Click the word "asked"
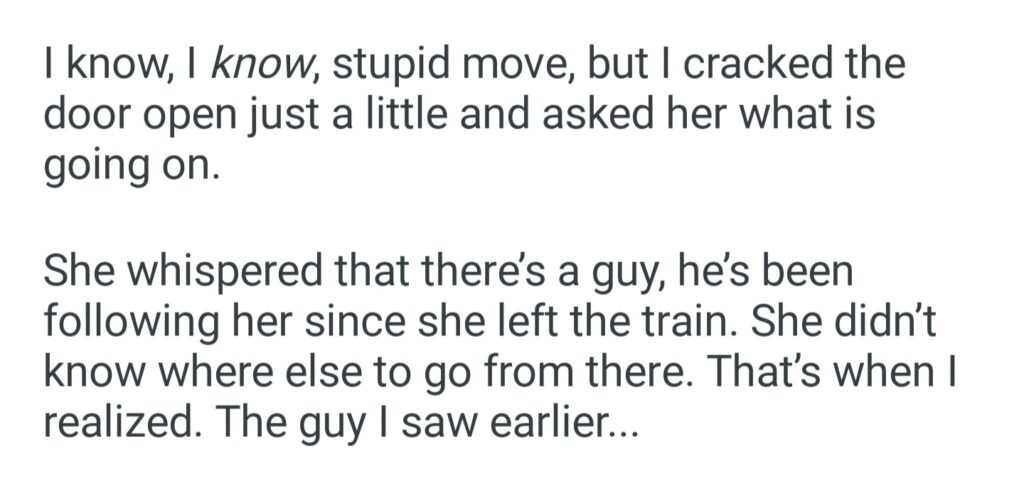 (x=585, y=115)
